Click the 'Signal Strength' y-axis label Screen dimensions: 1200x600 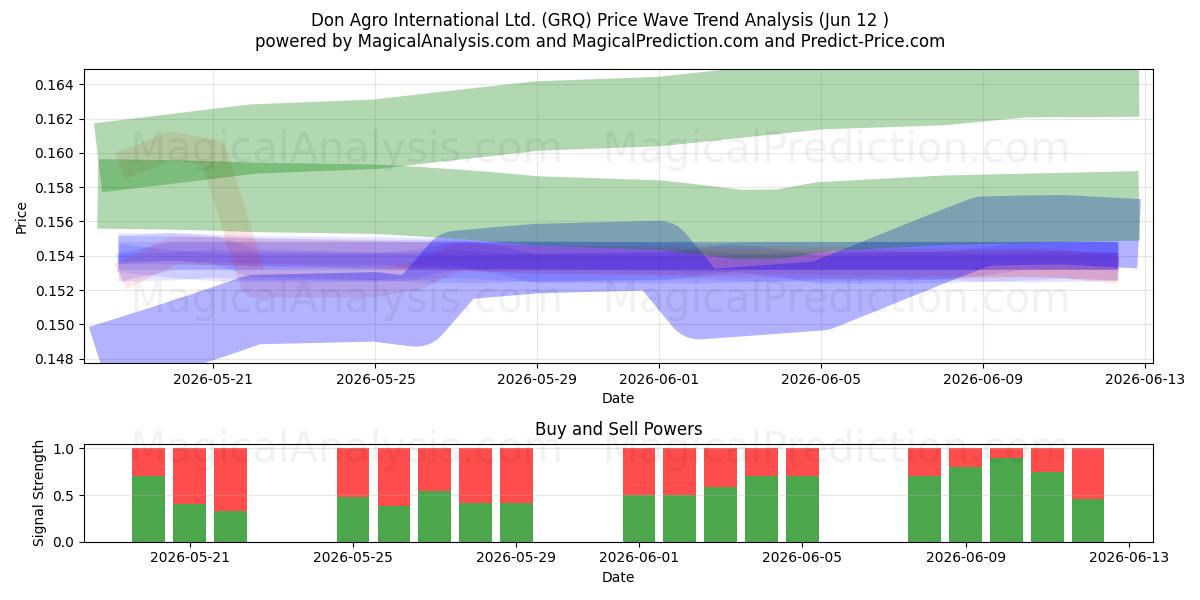(x=39, y=493)
